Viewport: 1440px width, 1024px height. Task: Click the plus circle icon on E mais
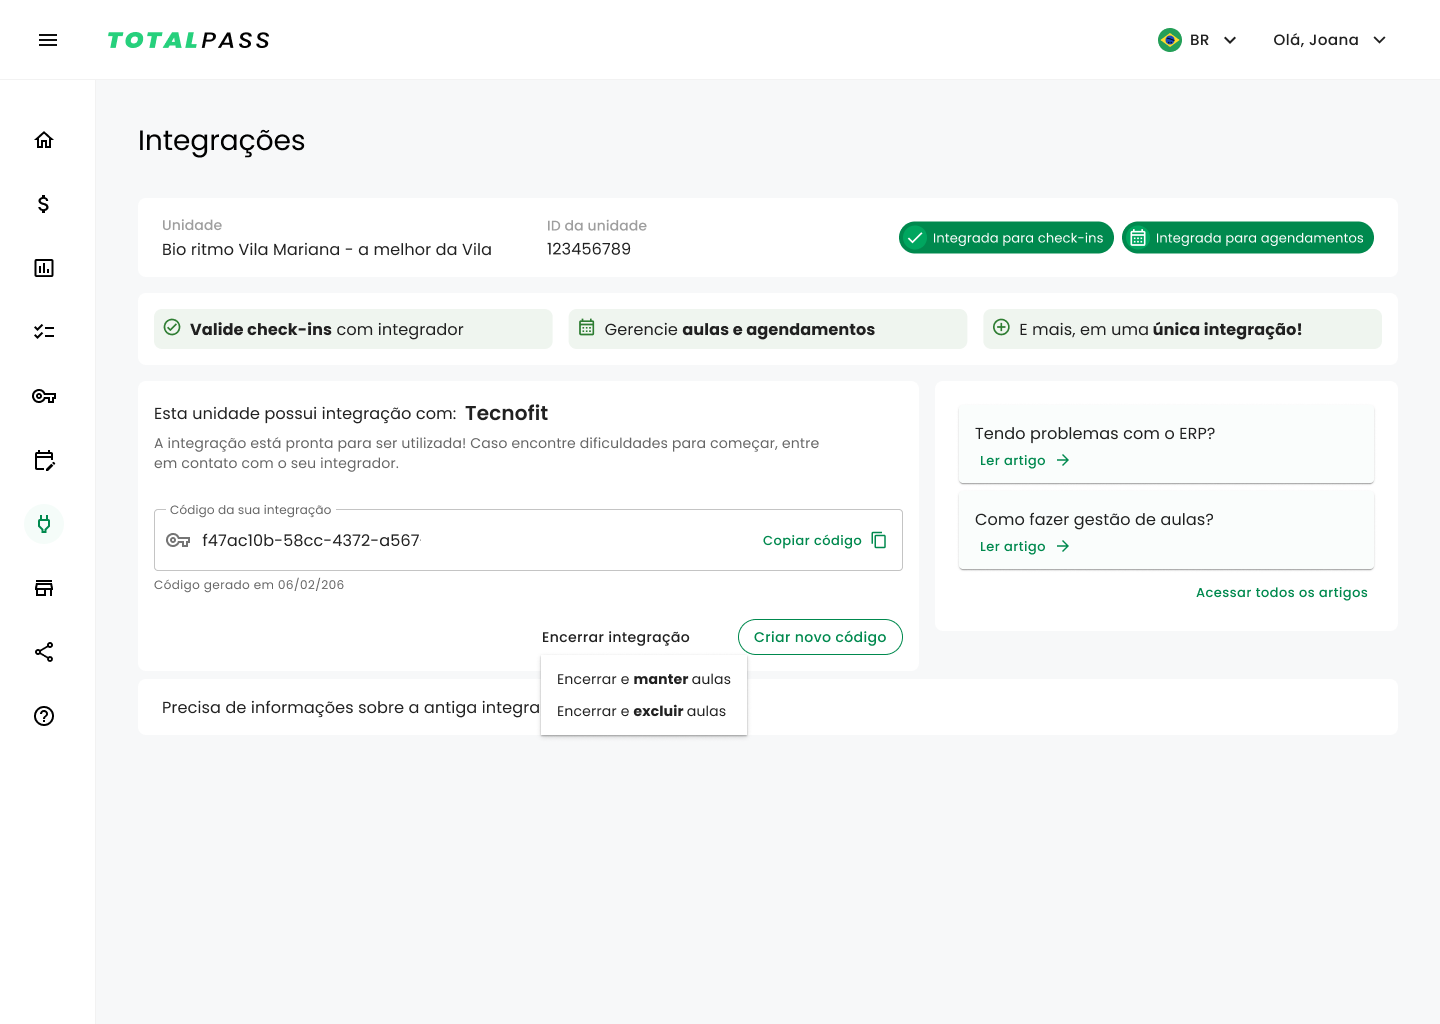[x=1001, y=327]
